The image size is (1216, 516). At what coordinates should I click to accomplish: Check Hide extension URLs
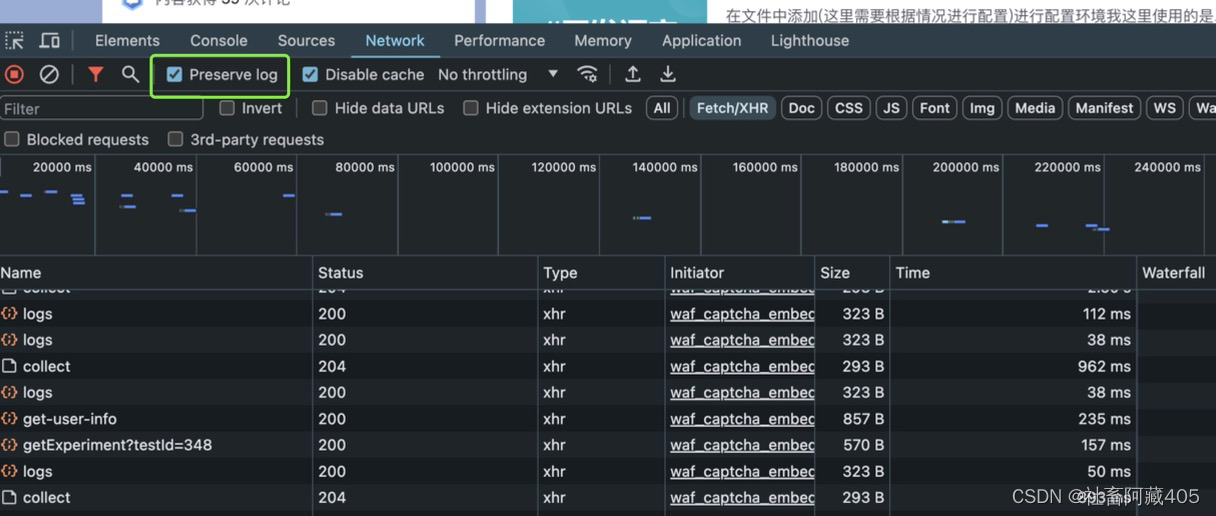(x=471, y=108)
